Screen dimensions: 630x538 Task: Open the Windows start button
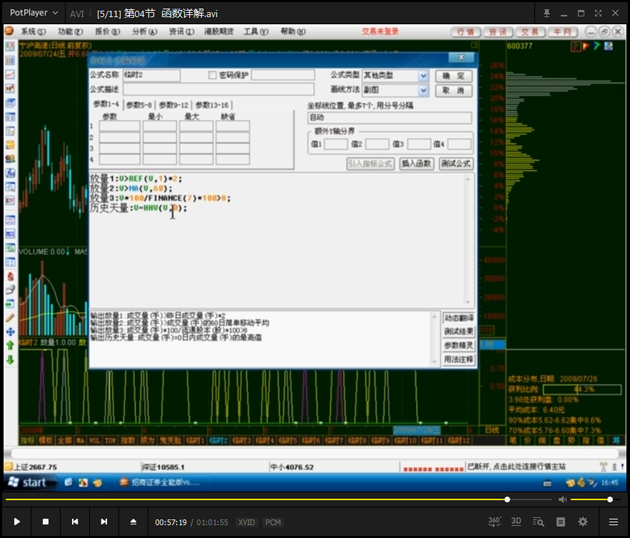pos(29,482)
